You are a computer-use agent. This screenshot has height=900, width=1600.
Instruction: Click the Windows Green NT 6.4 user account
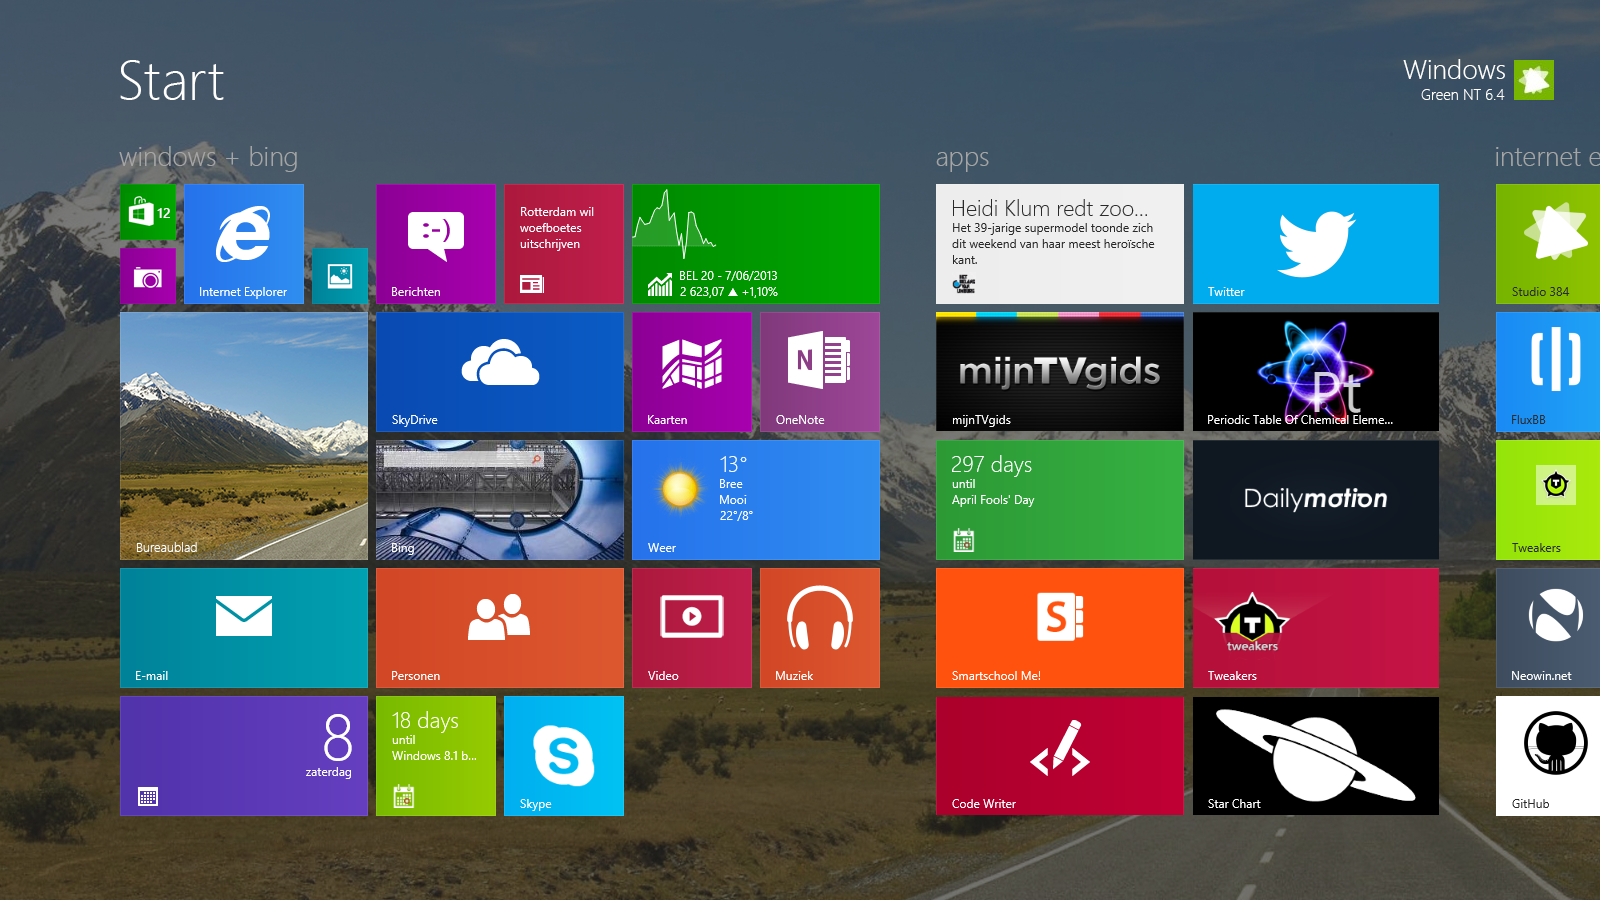tap(1478, 80)
